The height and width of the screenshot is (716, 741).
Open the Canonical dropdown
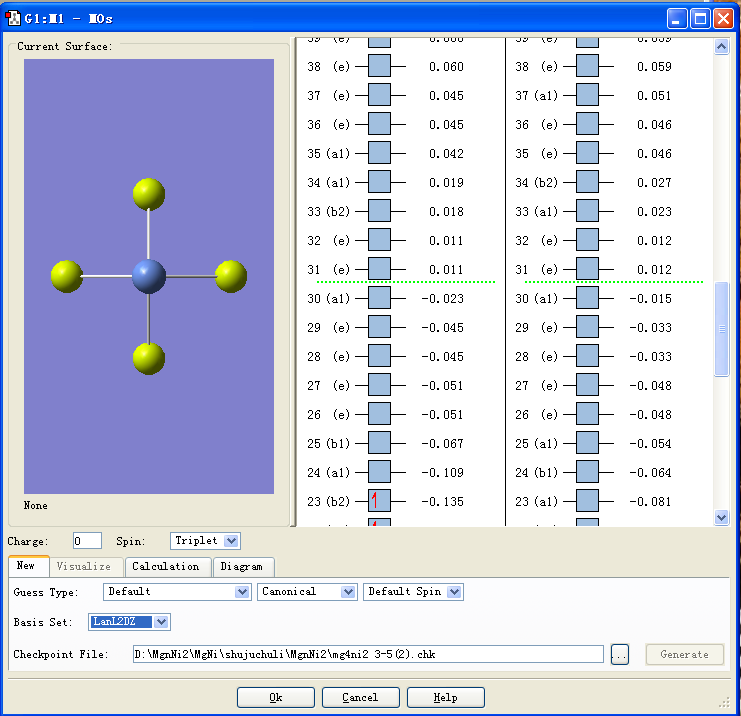tap(348, 592)
